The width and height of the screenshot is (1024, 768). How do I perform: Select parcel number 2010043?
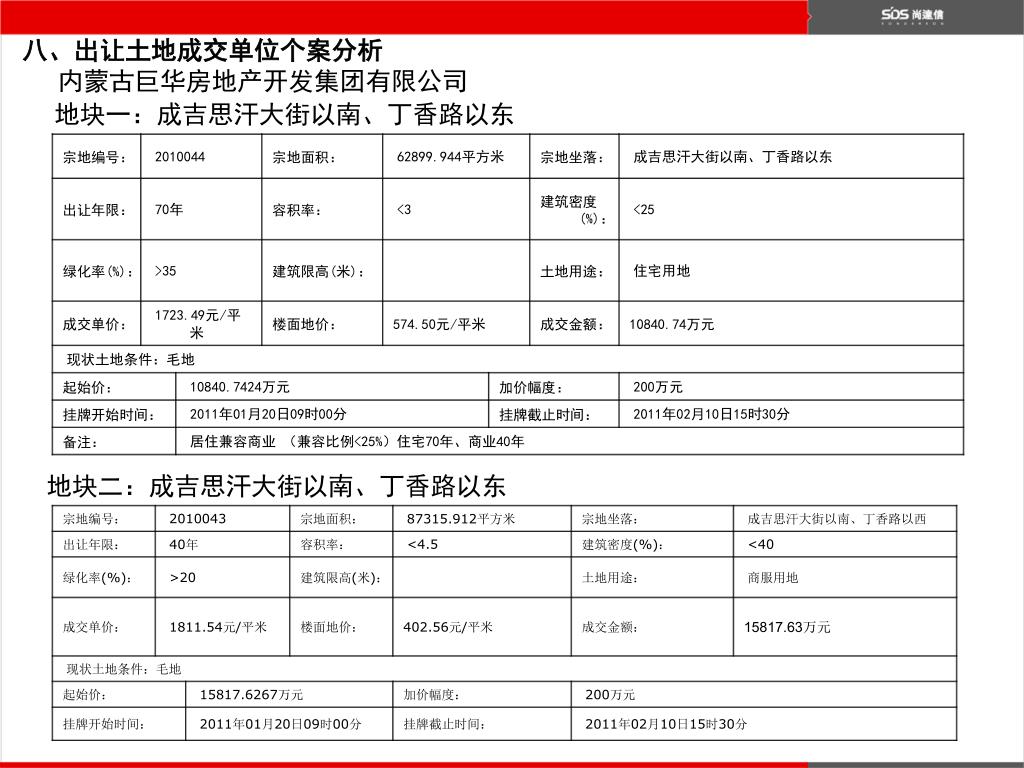[197, 519]
